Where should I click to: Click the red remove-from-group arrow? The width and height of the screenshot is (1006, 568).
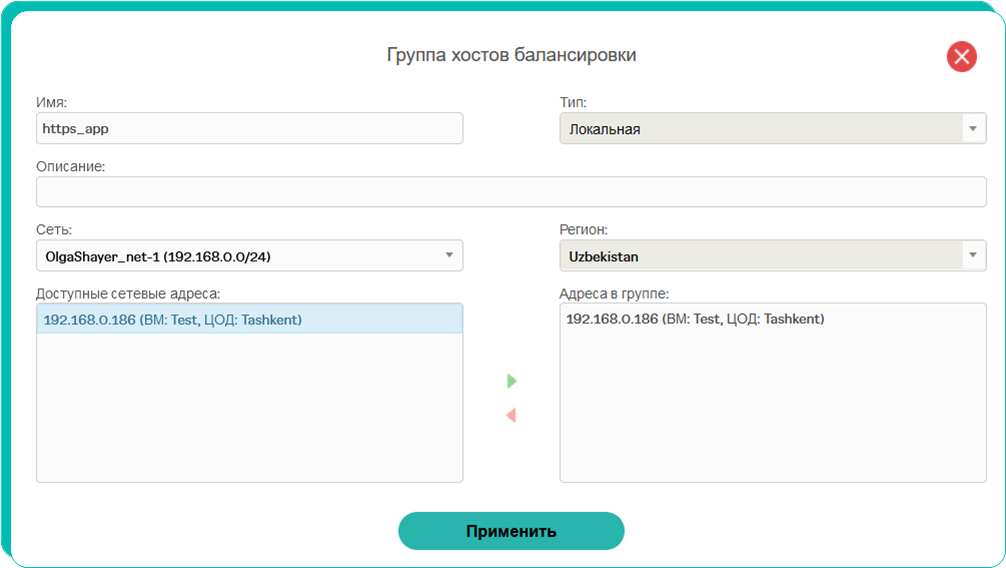tap(511, 415)
